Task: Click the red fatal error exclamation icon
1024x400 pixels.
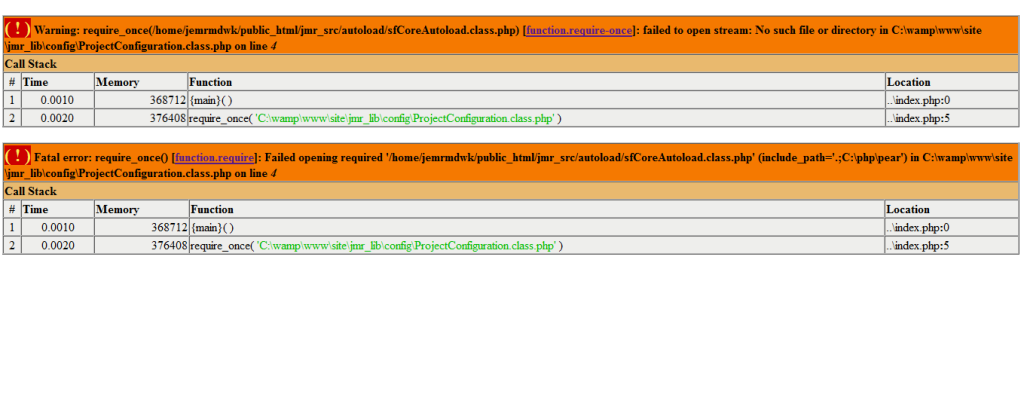Action: (18, 156)
